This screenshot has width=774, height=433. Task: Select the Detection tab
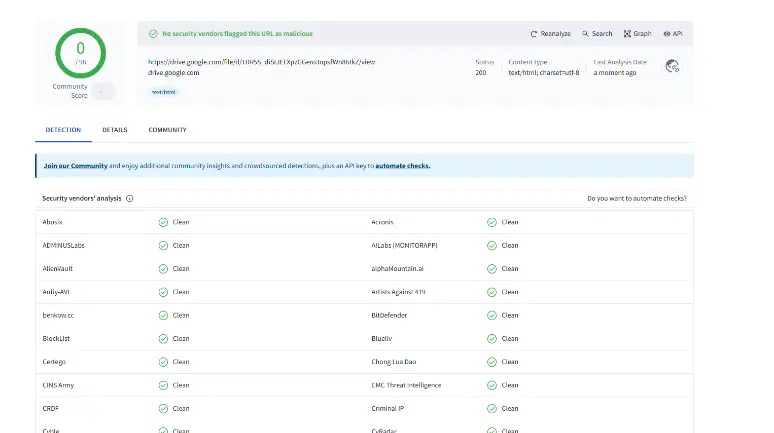pos(63,130)
